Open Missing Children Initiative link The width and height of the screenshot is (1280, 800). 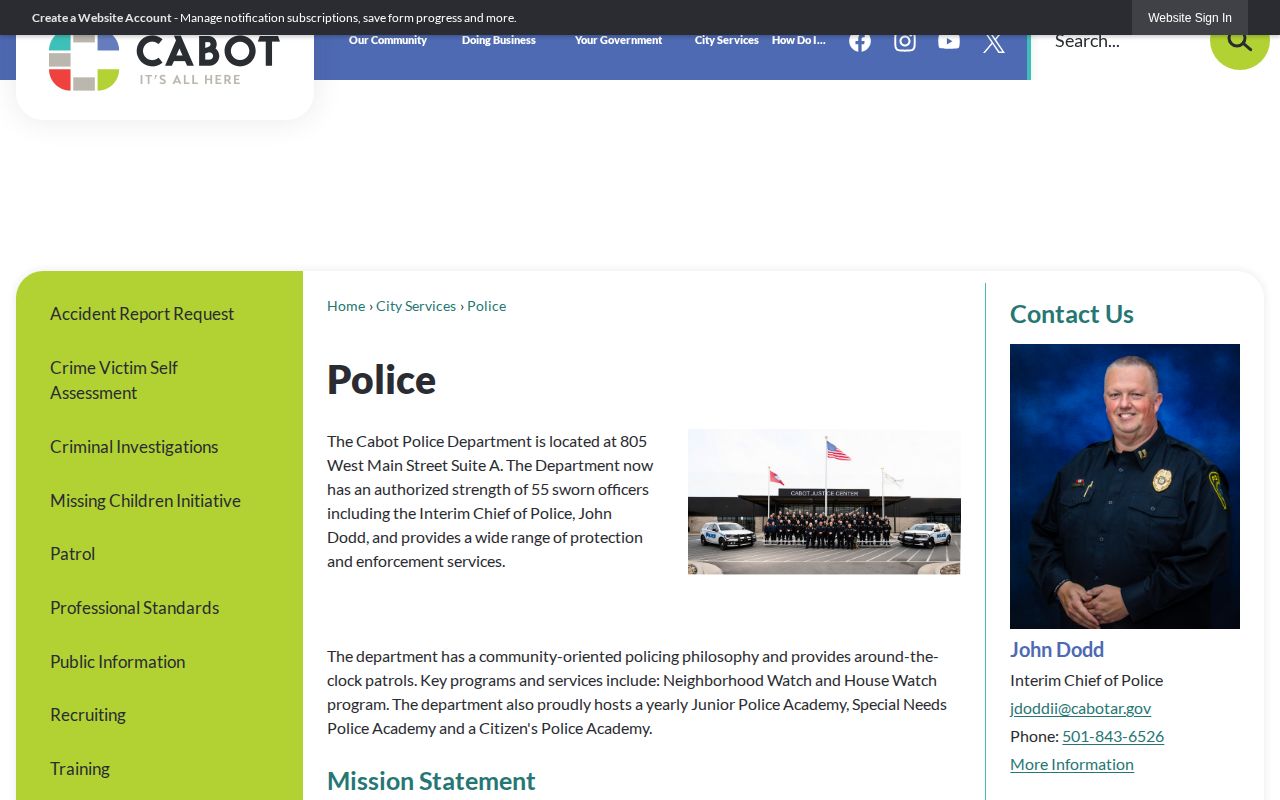coord(145,501)
